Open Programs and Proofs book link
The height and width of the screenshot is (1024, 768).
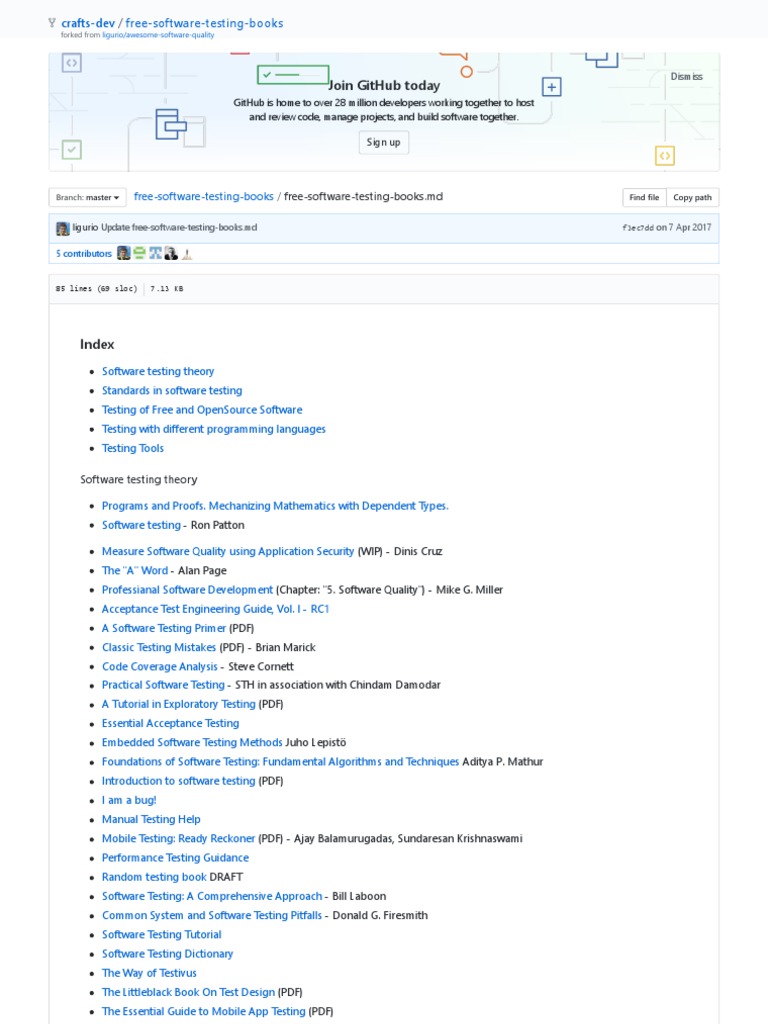(275, 505)
